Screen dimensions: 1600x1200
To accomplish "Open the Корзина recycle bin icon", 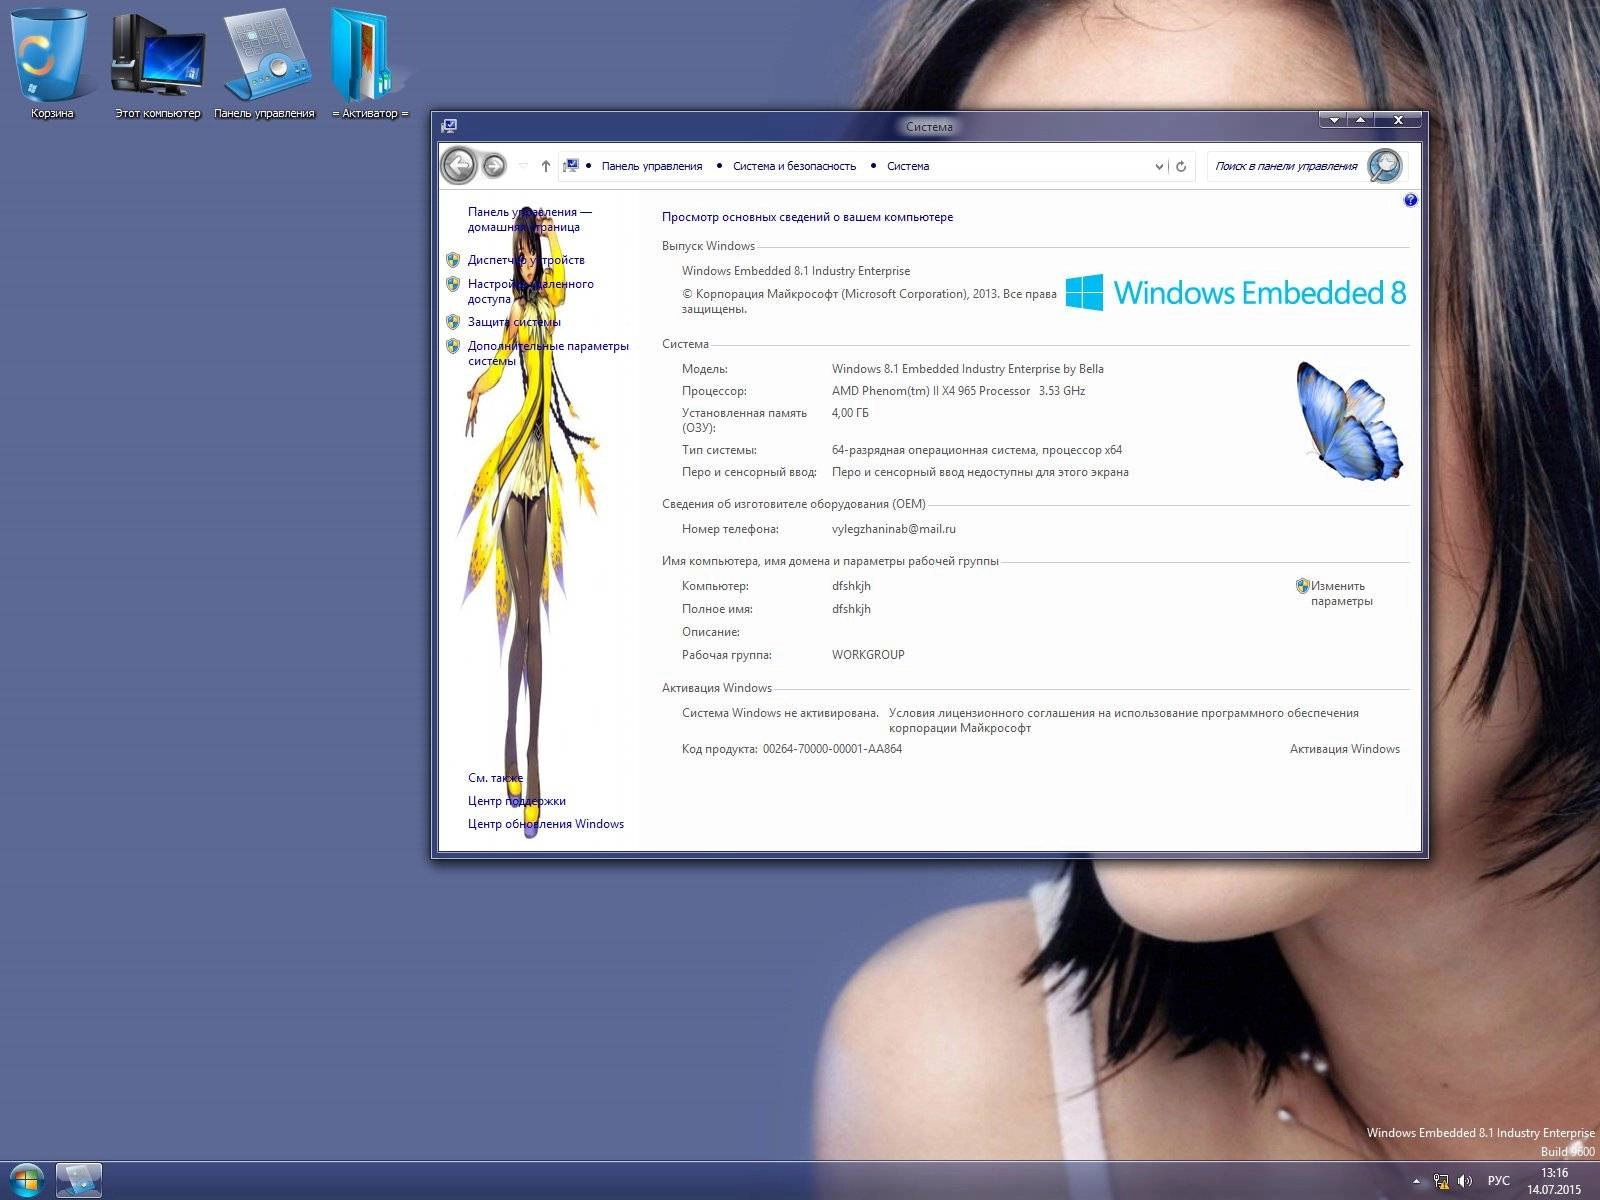I will (52, 63).
